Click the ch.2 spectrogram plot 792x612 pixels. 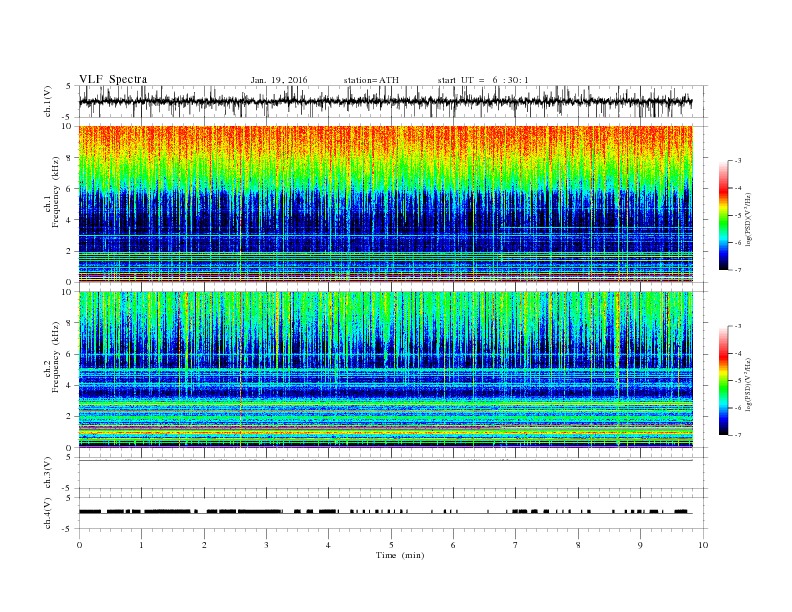[386, 370]
